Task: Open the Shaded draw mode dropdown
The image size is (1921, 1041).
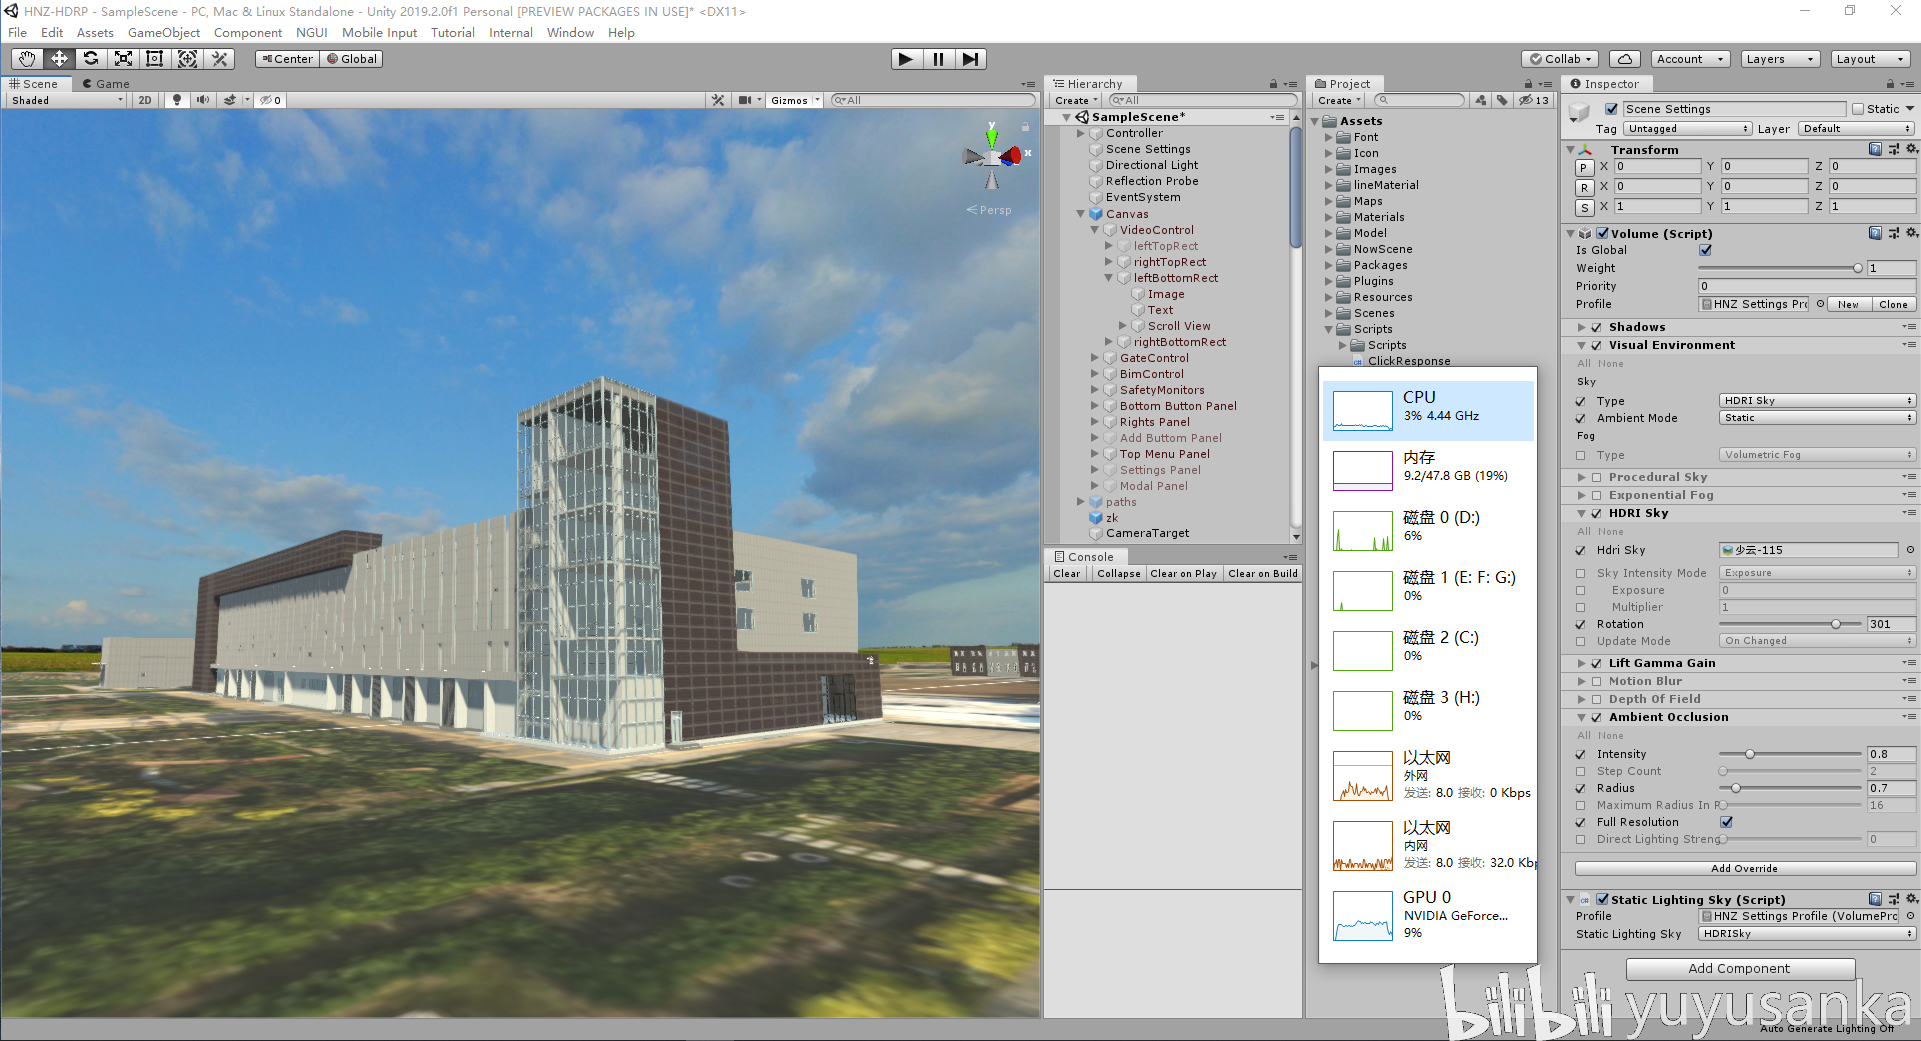Action: (65, 99)
